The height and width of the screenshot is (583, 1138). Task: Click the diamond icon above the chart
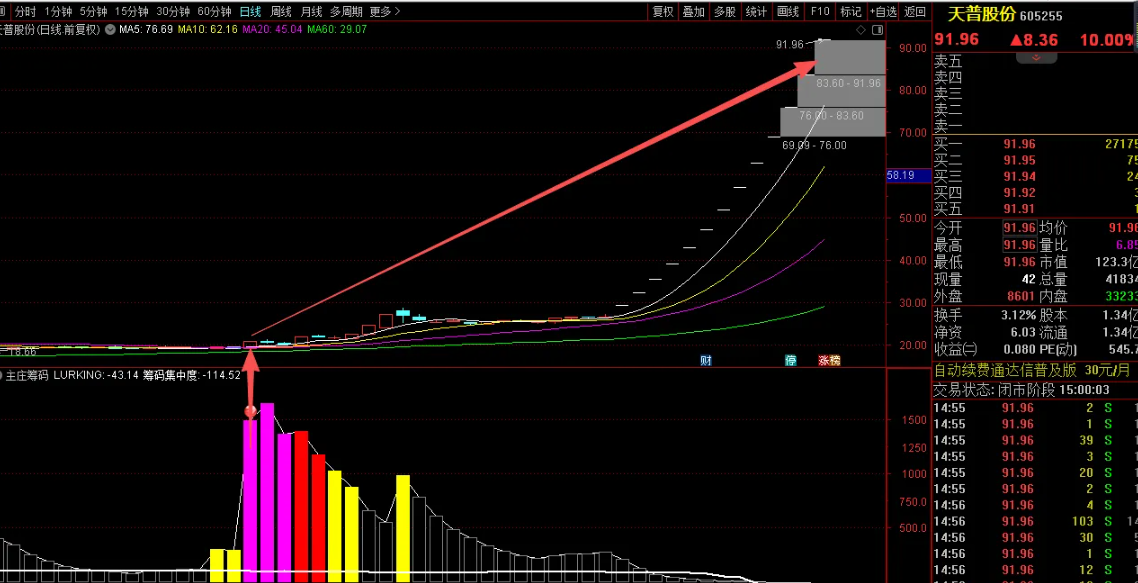(x=859, y=31)
